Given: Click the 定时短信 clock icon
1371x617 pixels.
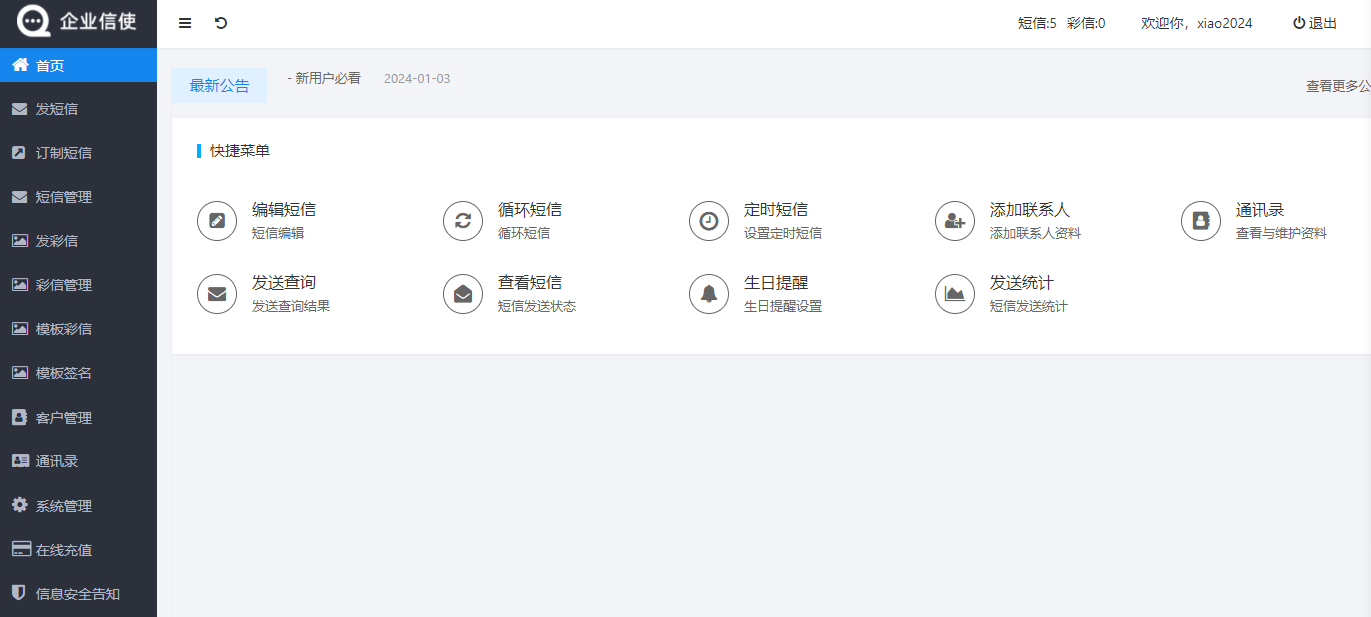Looking at the screenshot, I should pos(709,221).
